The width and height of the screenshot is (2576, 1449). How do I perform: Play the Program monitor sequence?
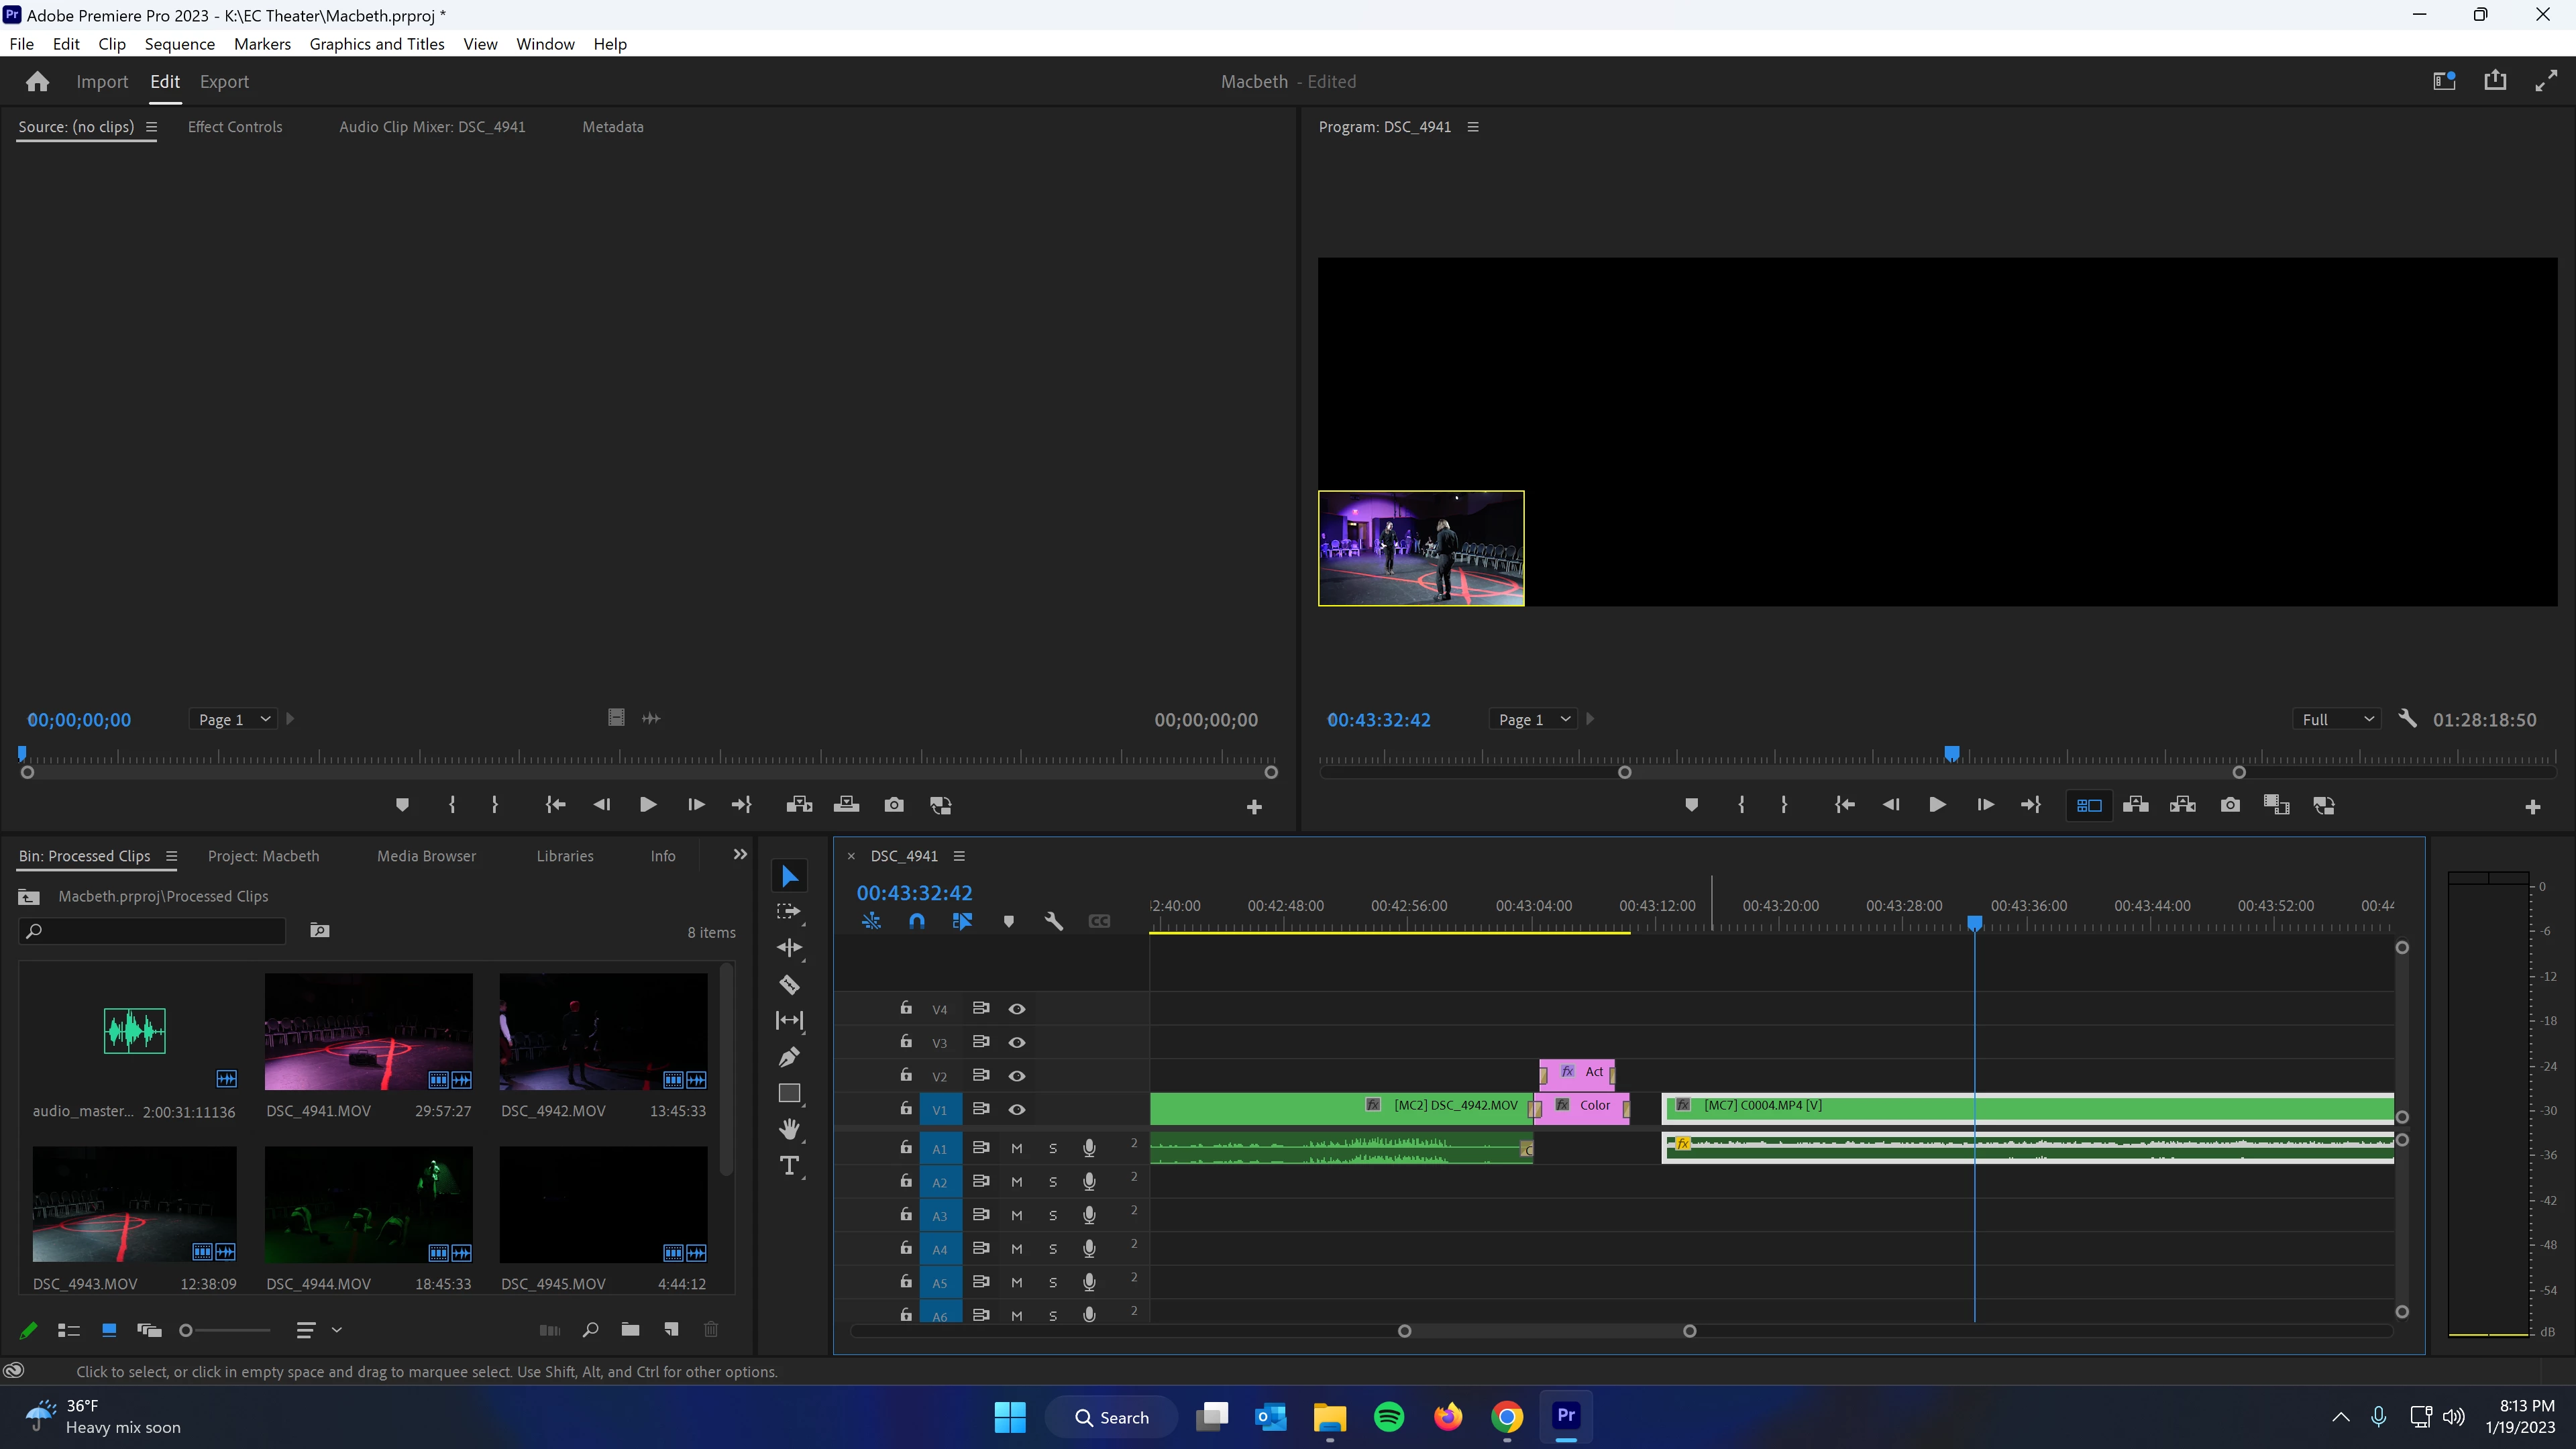1937,805
